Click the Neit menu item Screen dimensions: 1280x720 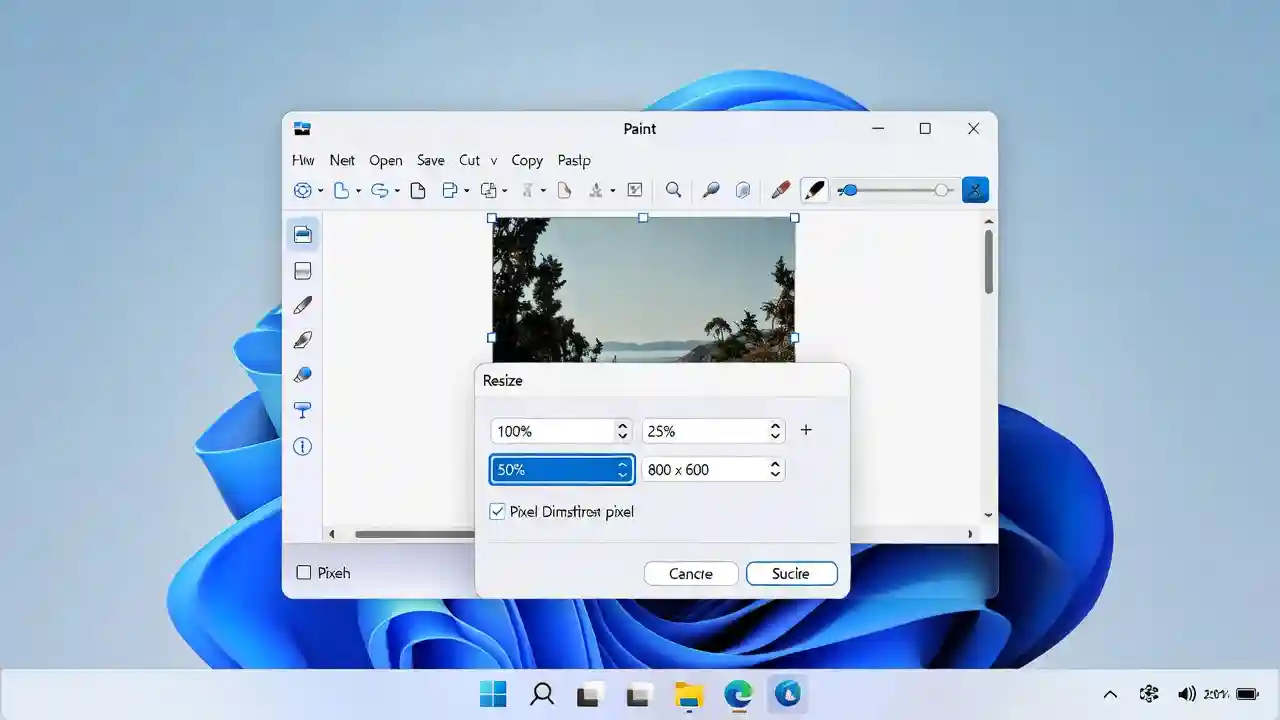coord(342,160)
